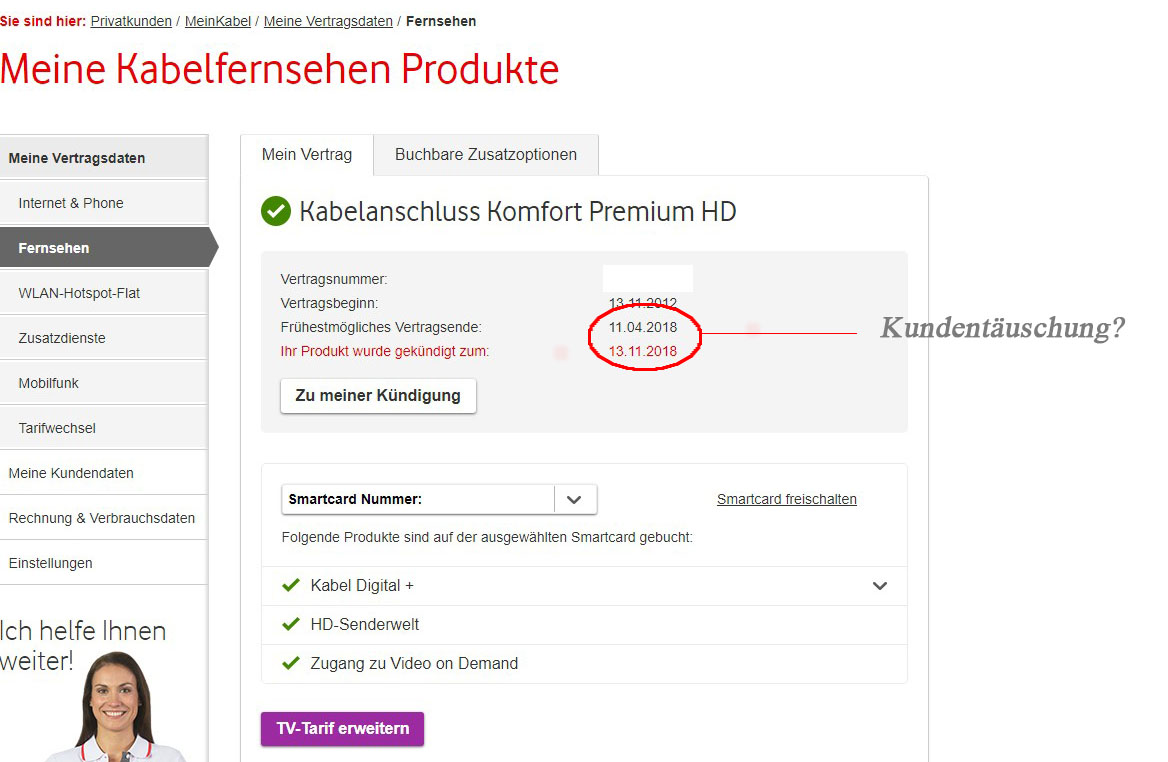
Task: Expand the Kabel Digital + chevron
Action: pos(880,586)
